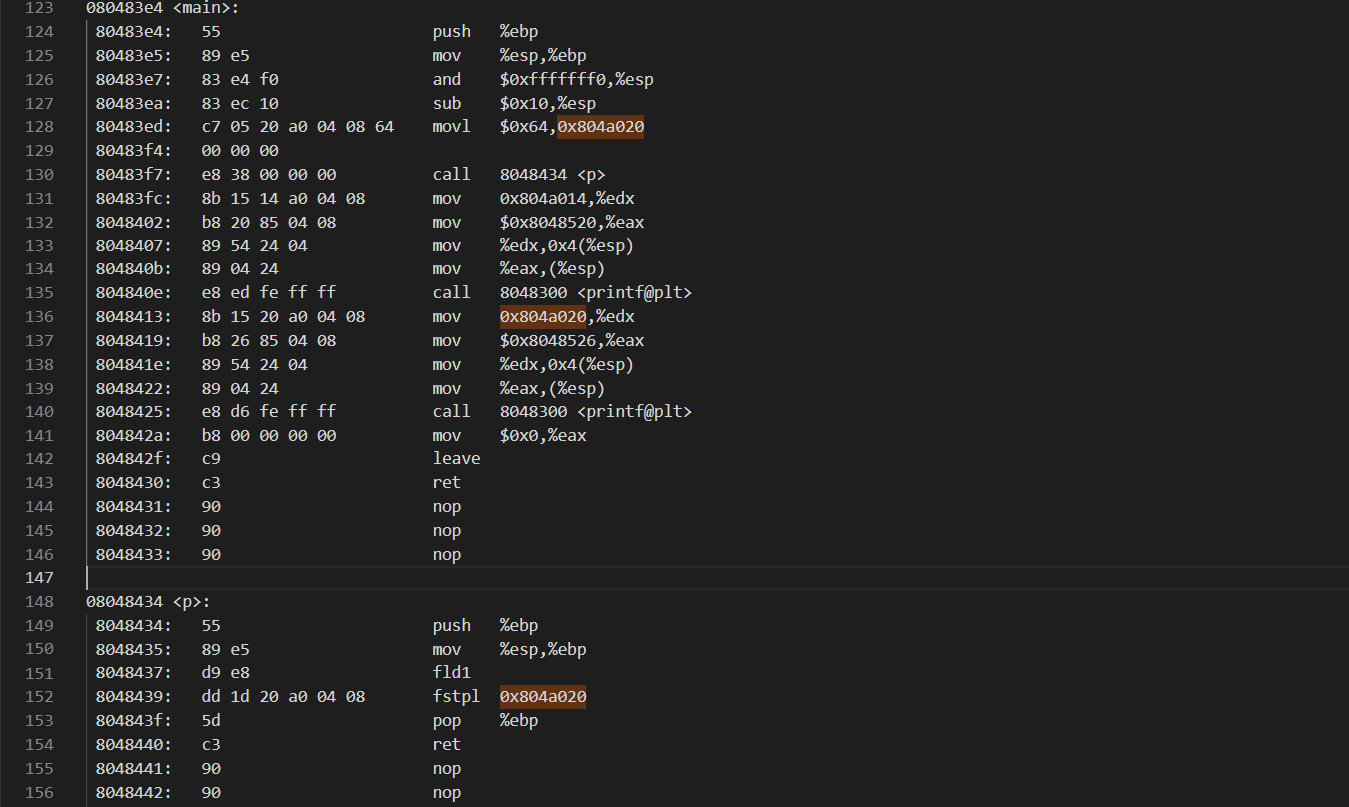Click bytes 'e8 ed fe ff ff' on line 135
The height and width of the screenshot is (807, 1349).
[269, 293]
